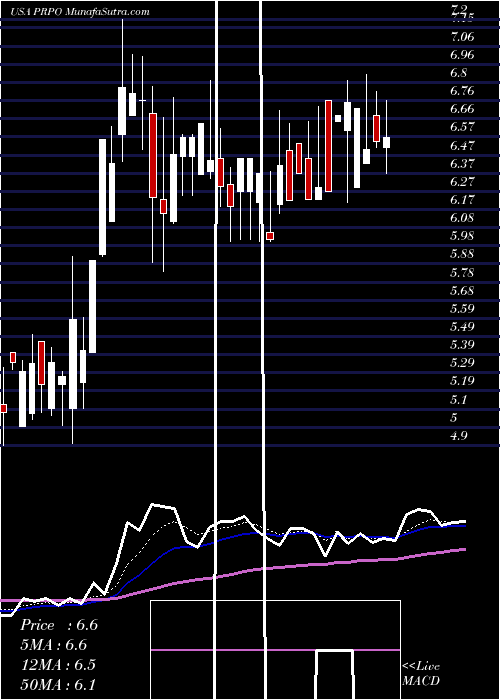
Task: Click the 5.68 price axis label
Action: click(x=462, y=291)
